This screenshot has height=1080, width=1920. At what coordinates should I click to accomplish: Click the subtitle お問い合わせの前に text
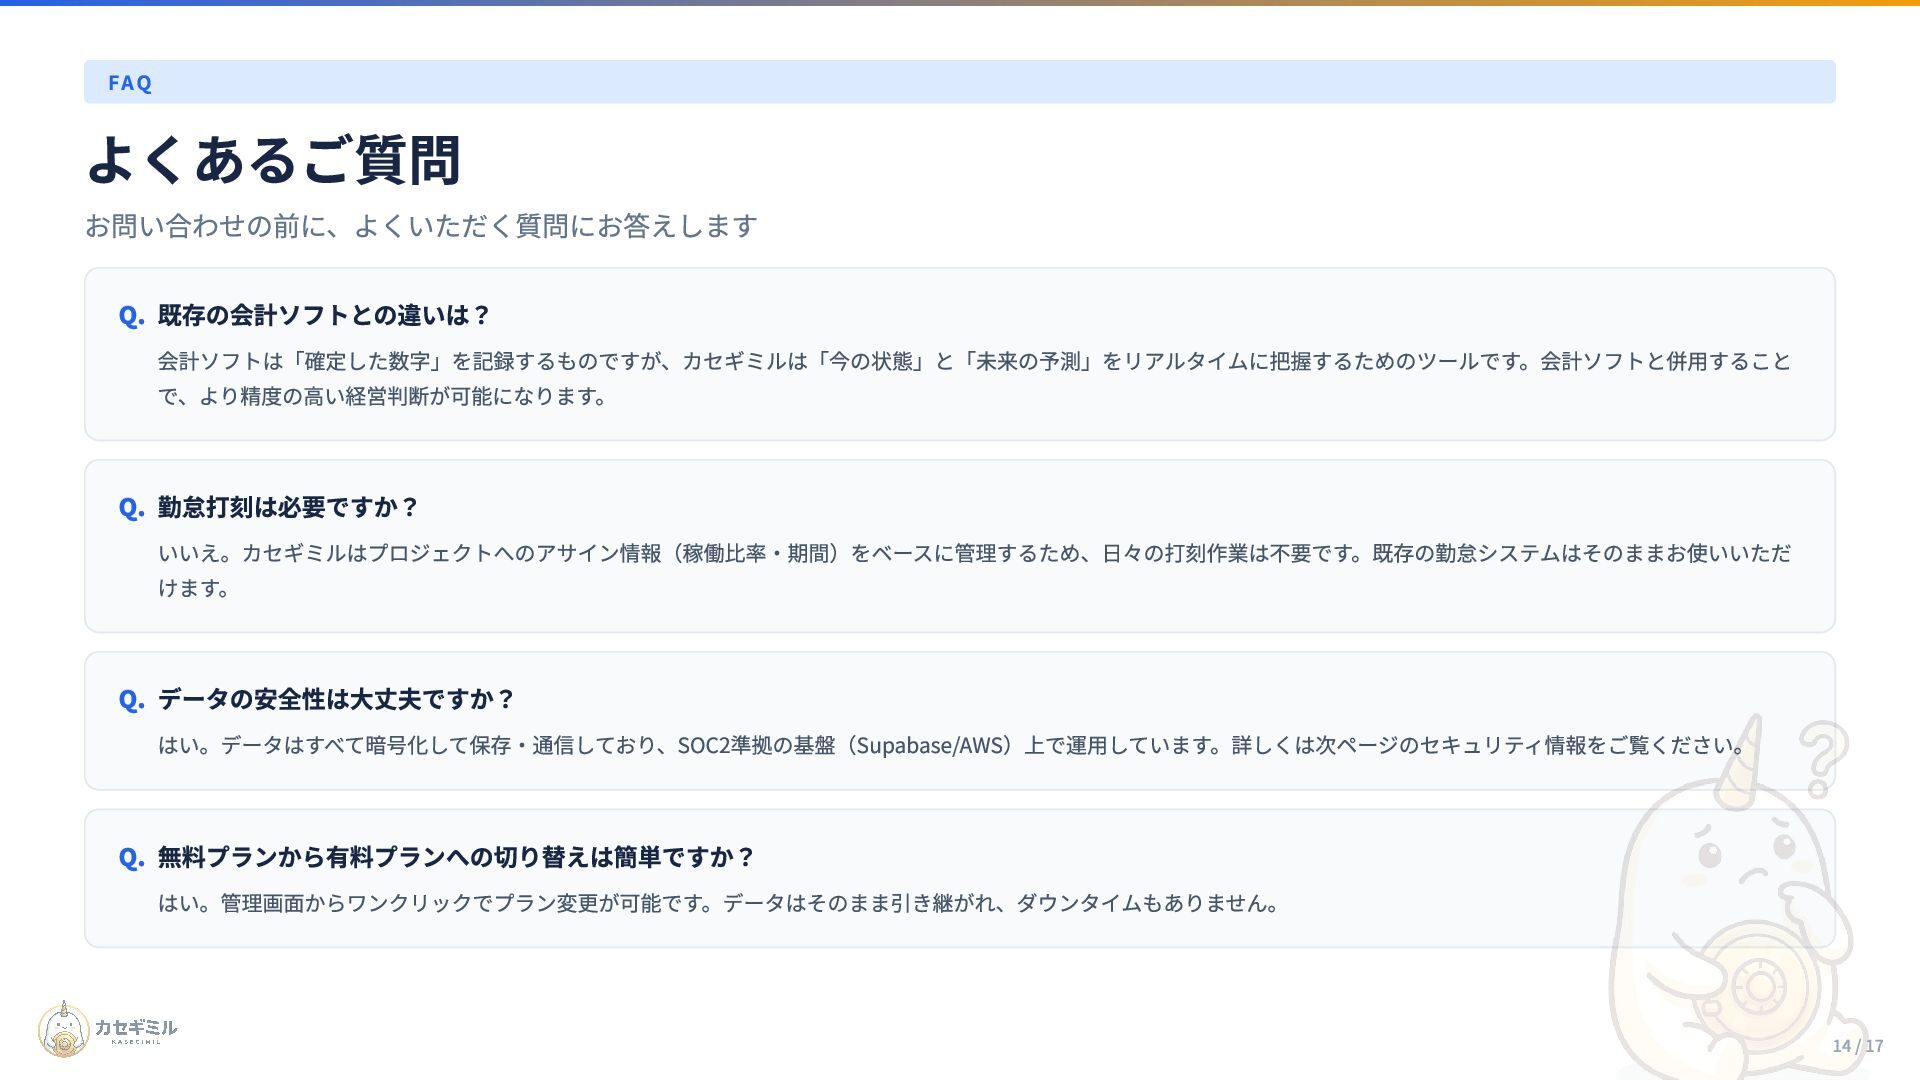coord(420,226)
